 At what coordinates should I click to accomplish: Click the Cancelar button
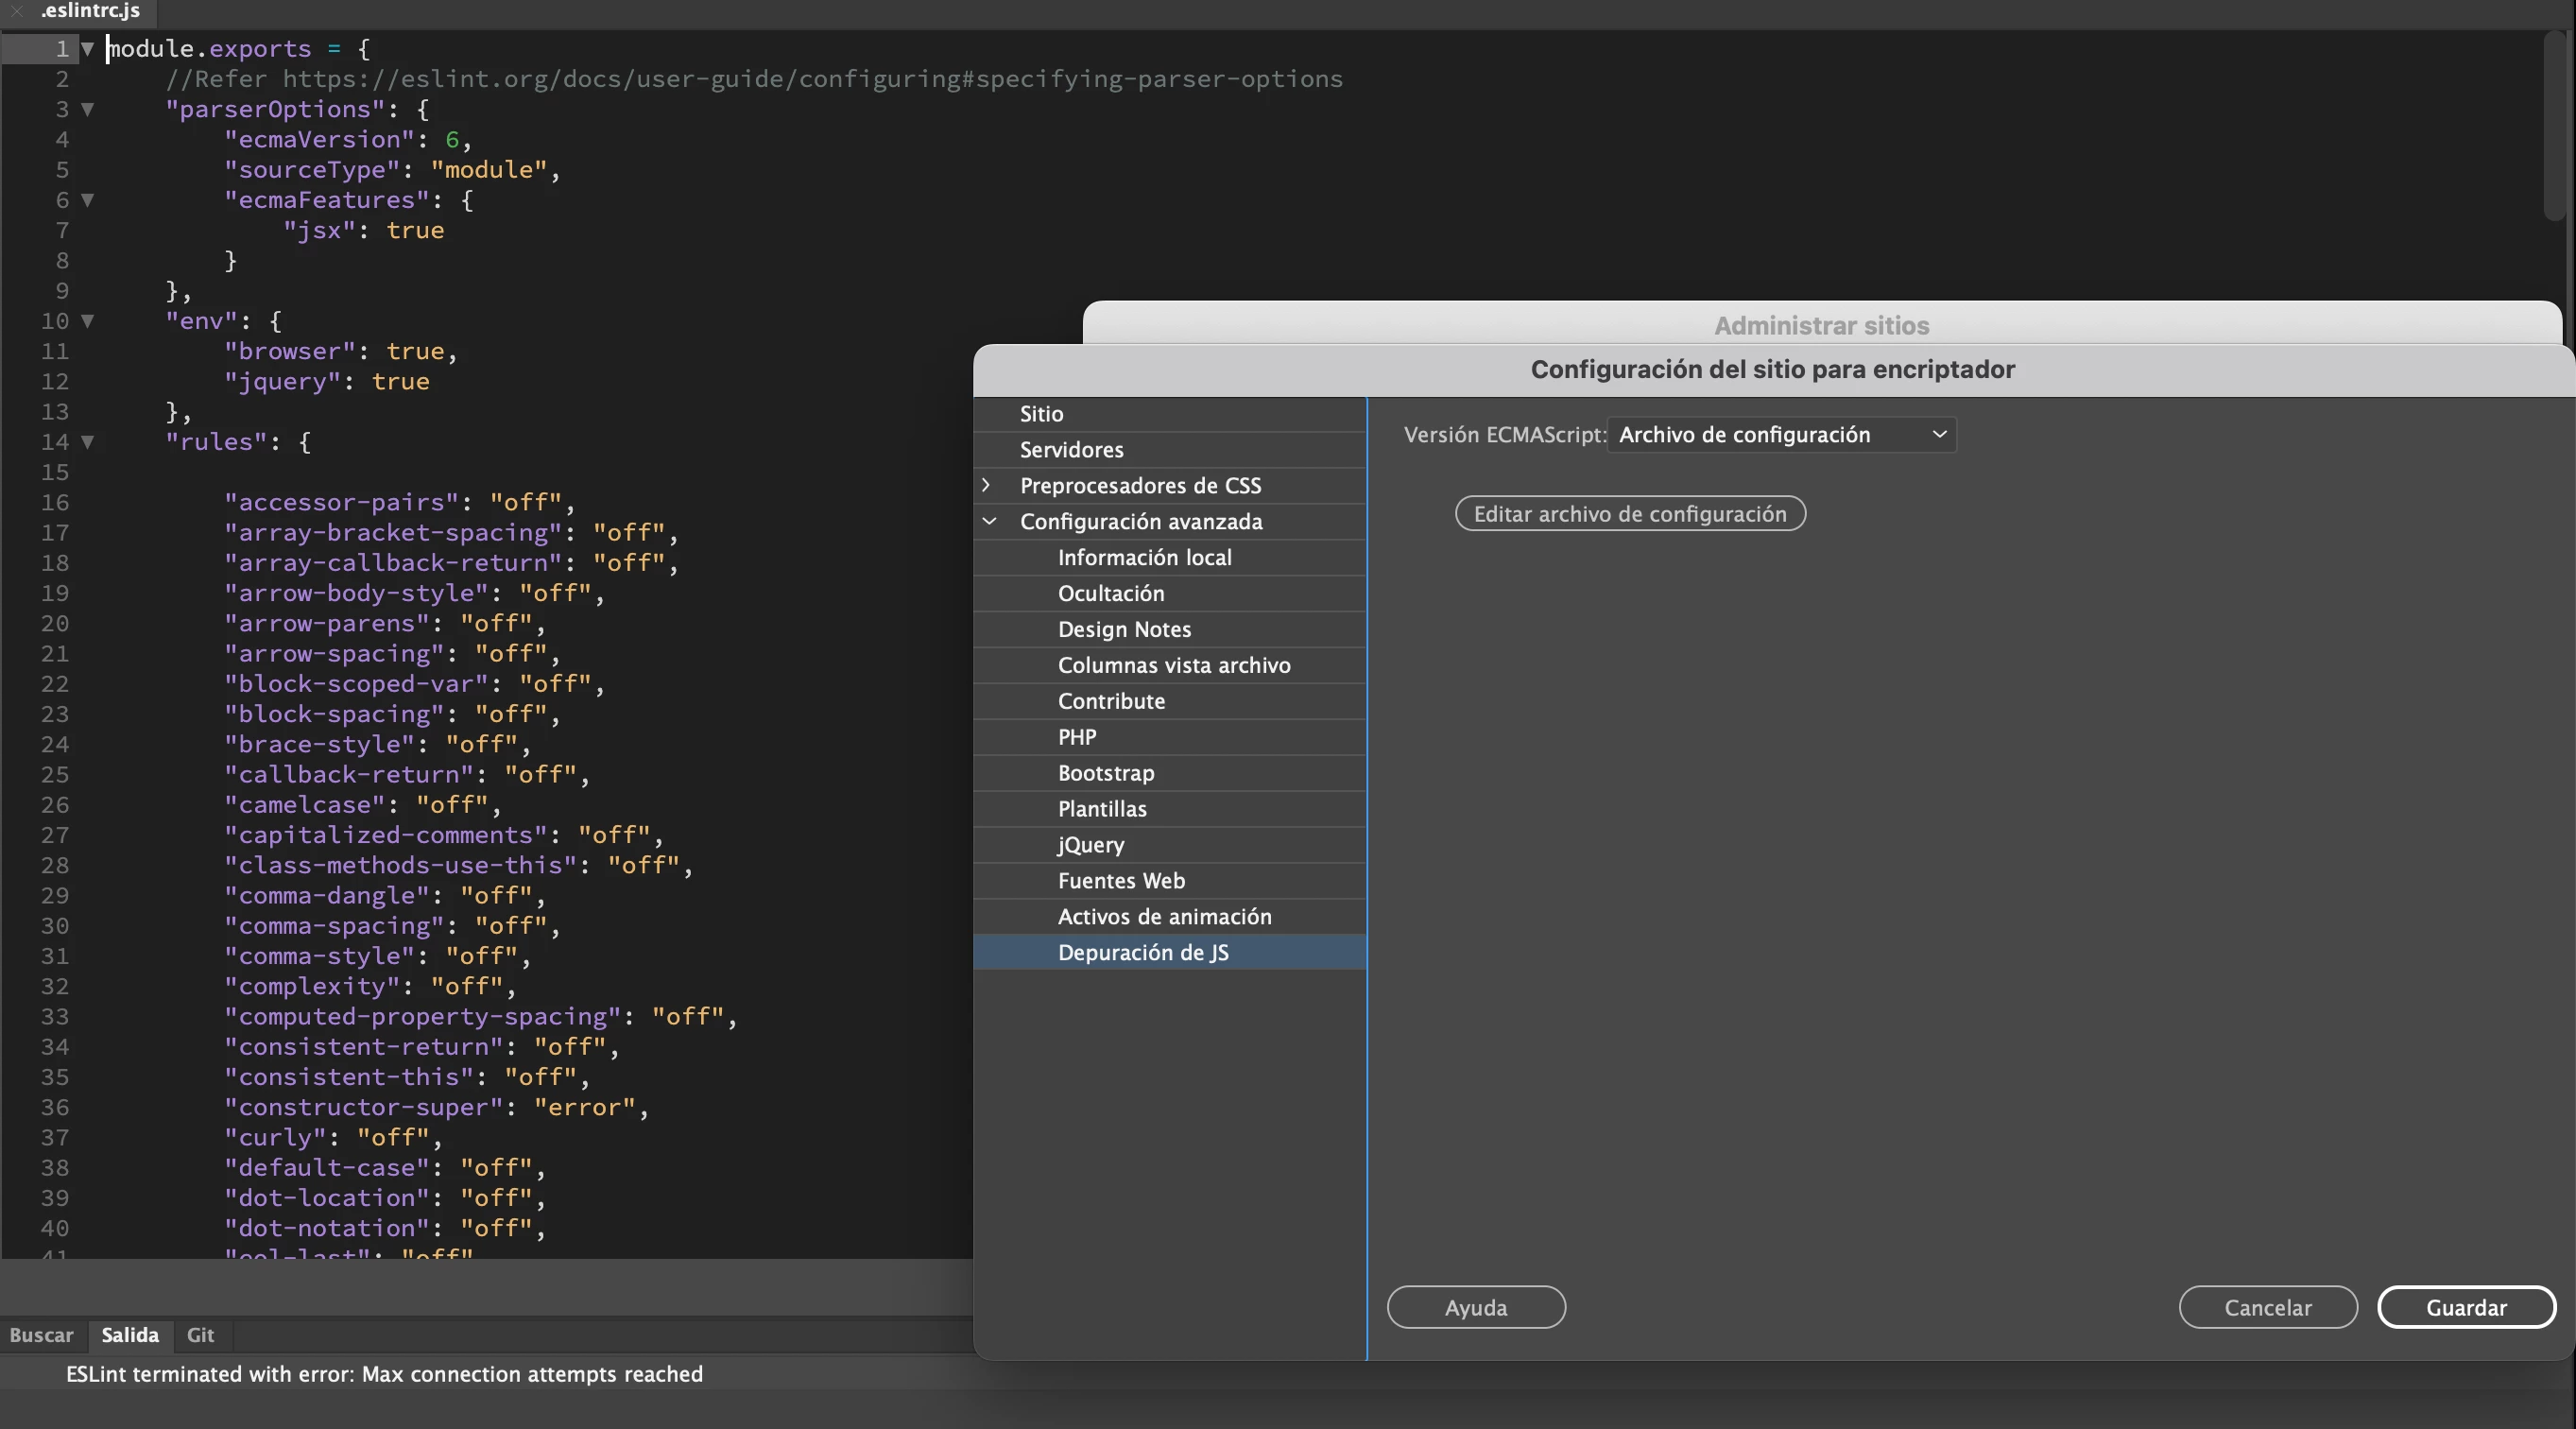(x=2267, y=1307)
